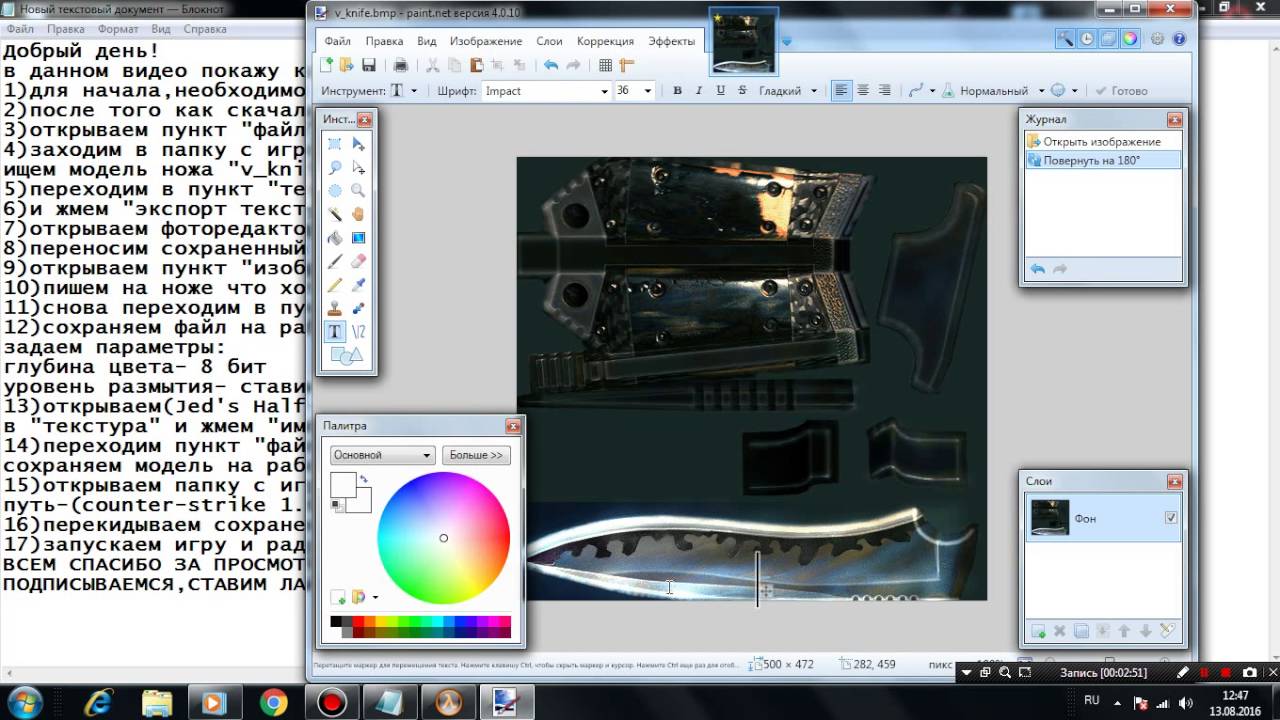Toggle bold text formatting
This screenshot has height=720, width=1280.
[x=677, y=90]
